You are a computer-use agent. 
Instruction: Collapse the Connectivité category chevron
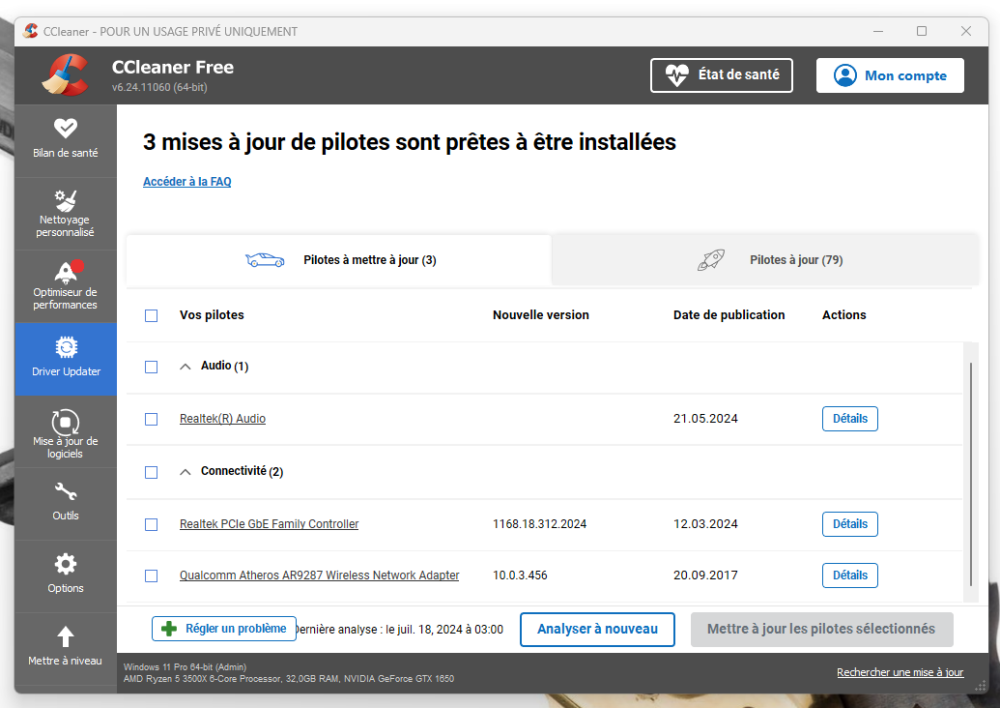(x=185, y=472)
